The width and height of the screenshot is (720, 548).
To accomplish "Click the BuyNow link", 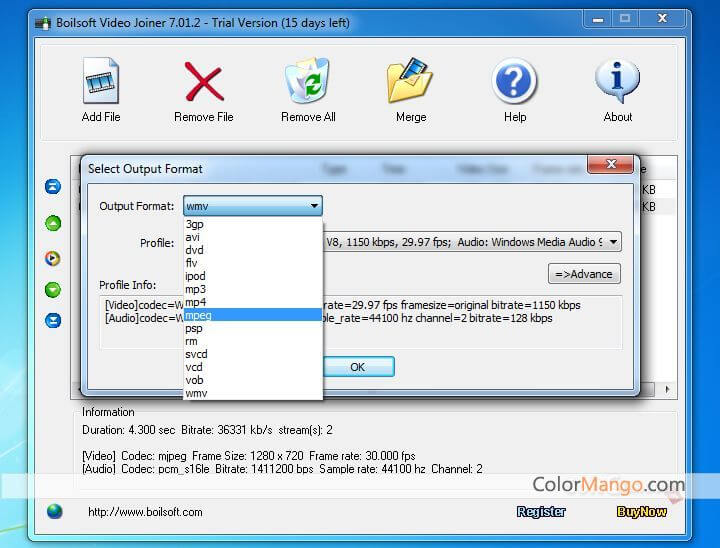I will [x=642, y=512].
